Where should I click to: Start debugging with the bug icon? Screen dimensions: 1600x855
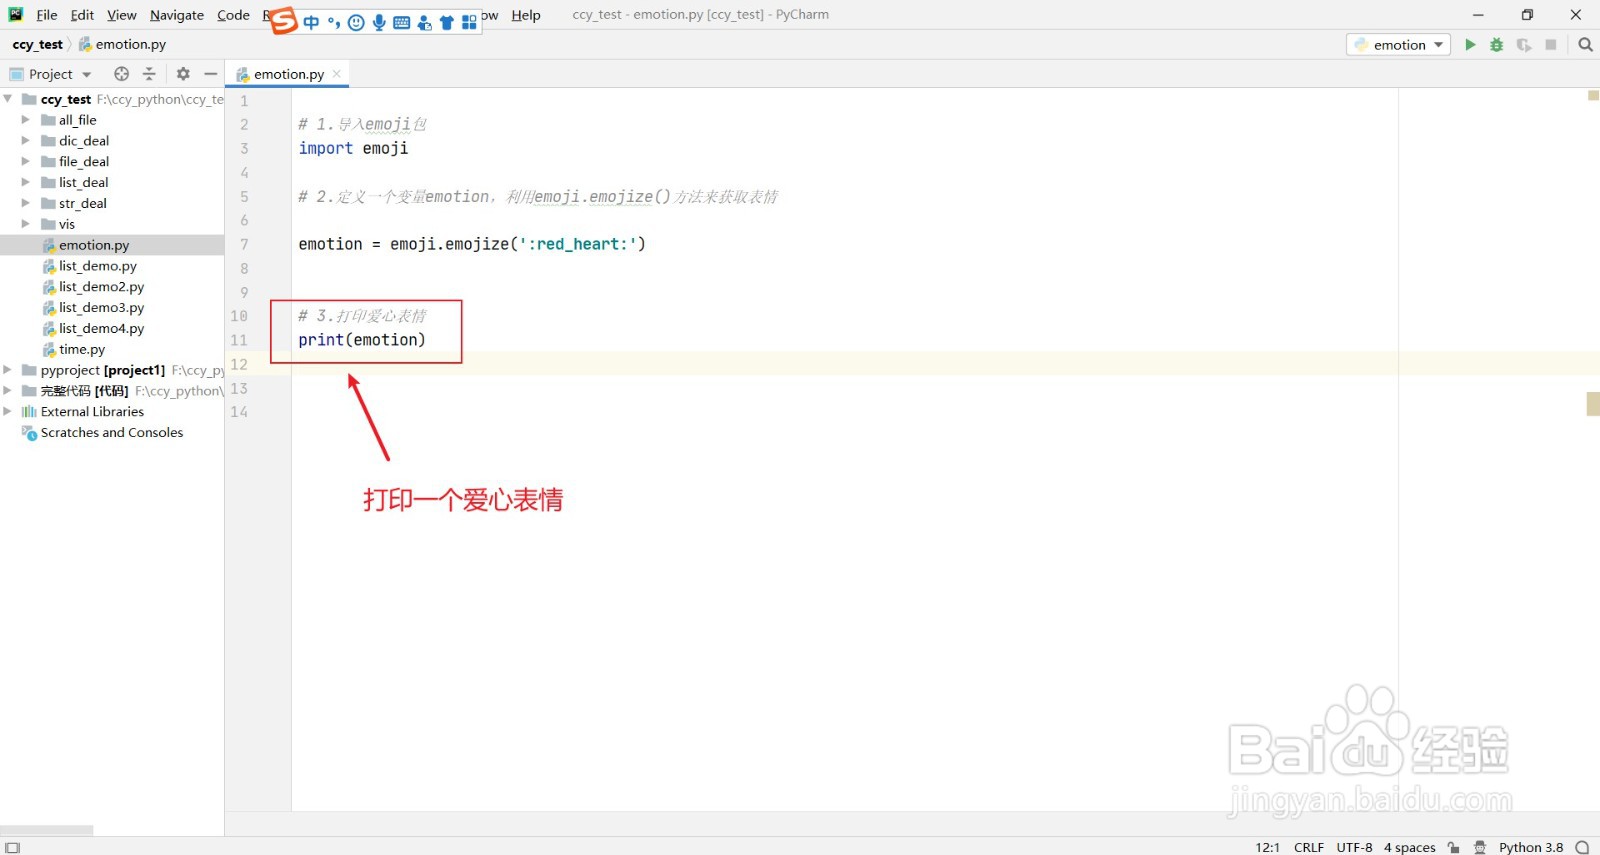(x=1497, y=45)
